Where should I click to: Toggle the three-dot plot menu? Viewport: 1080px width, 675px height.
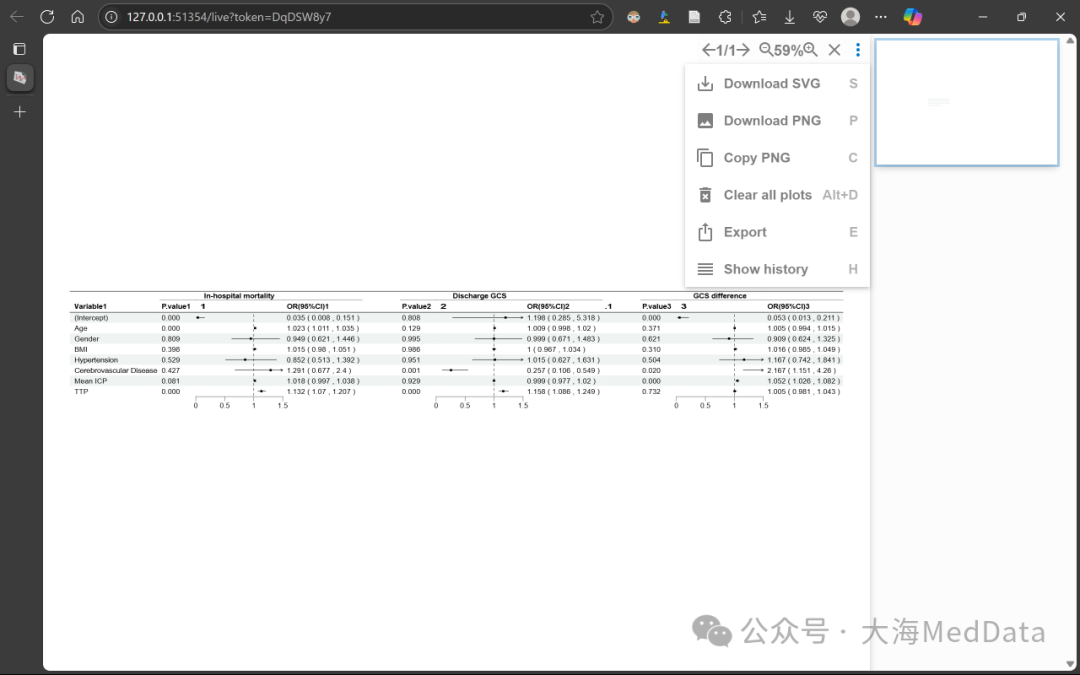tap(858, 50)
